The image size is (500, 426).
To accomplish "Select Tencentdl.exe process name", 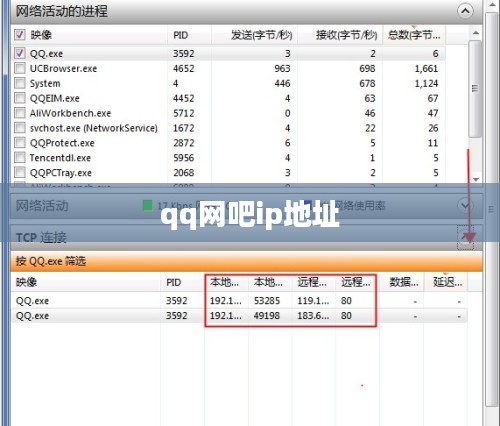I will [x=60, y=158].
